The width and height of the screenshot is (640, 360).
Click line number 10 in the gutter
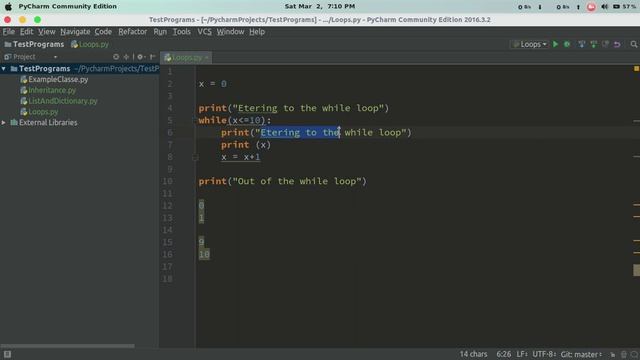pos(167,181)
